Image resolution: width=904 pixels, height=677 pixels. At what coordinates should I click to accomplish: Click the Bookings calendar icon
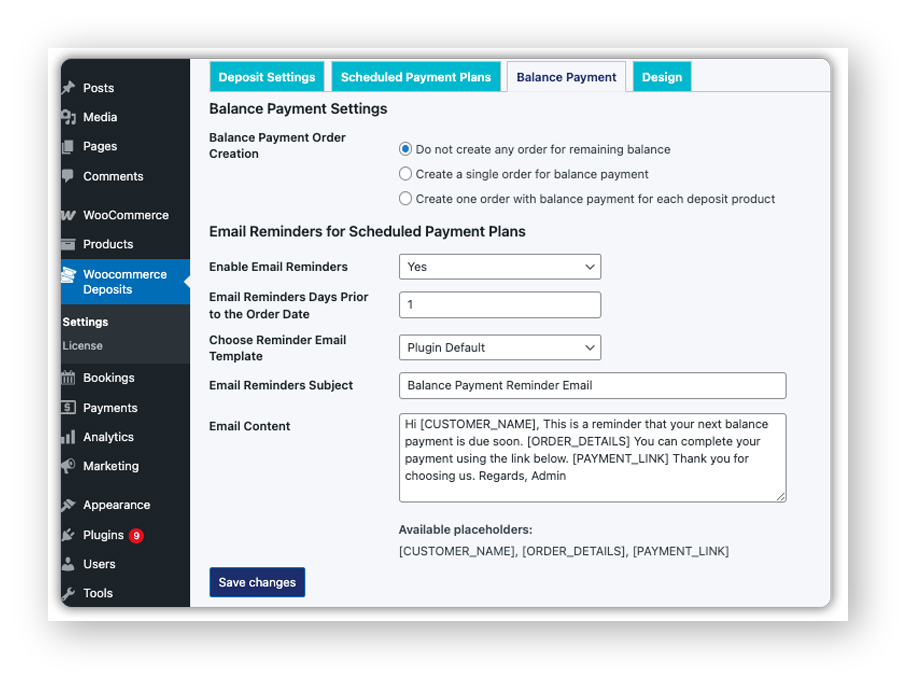point(68,378)
